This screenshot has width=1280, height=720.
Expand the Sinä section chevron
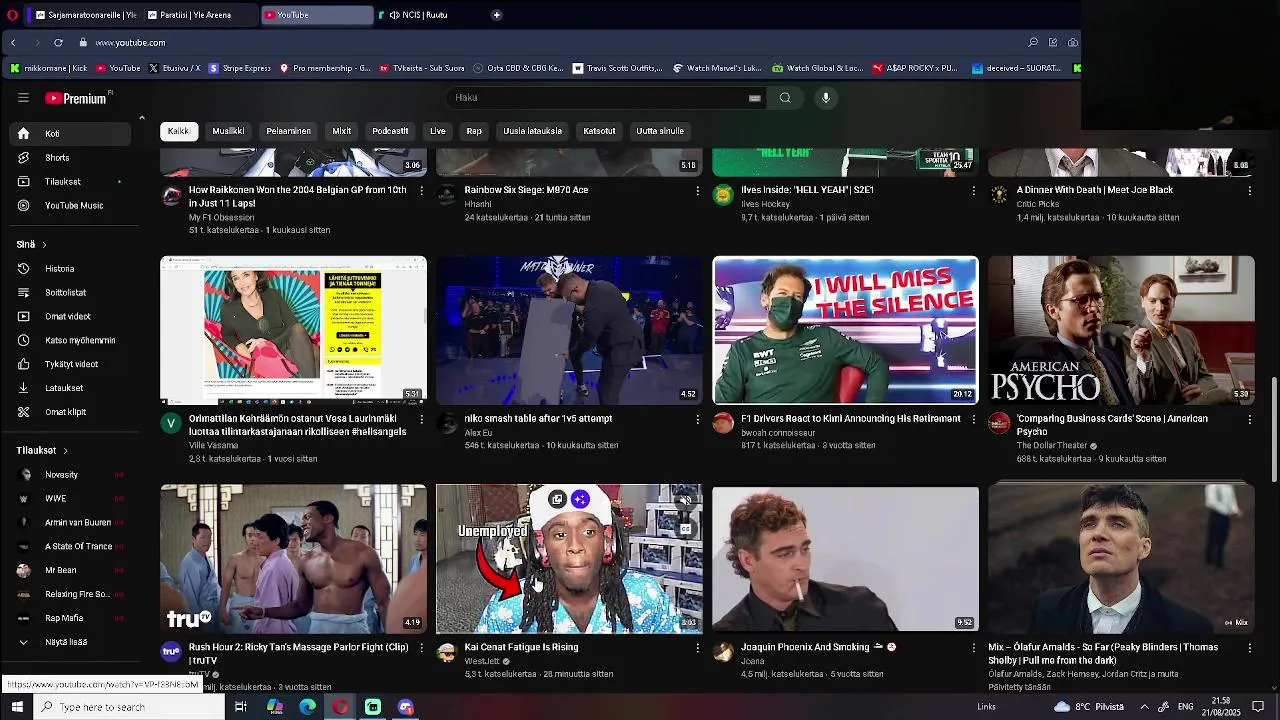[44, 245]
